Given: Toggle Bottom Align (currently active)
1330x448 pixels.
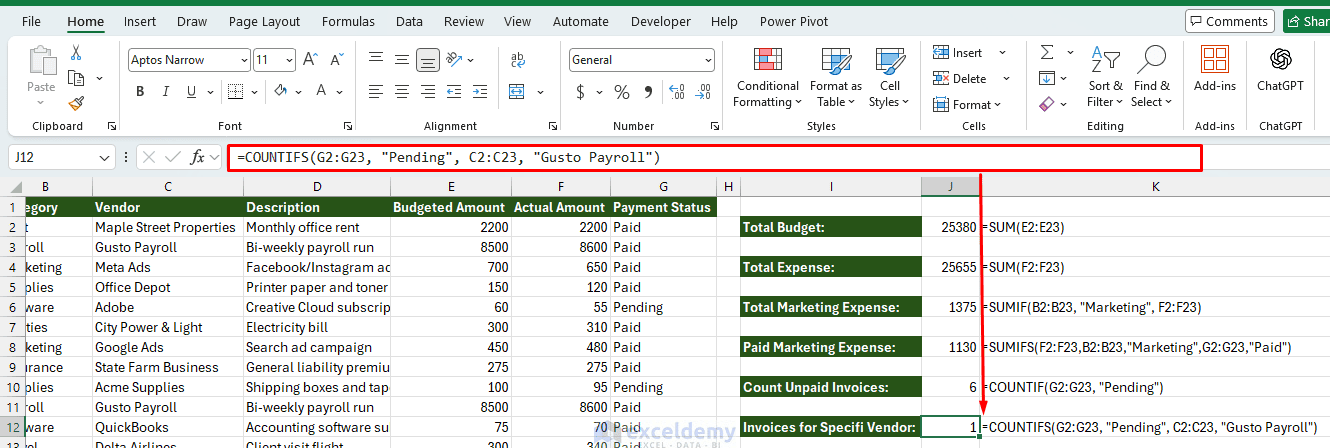Looking at the screenshot, I should pyautogui.click(x=428, y=60).
